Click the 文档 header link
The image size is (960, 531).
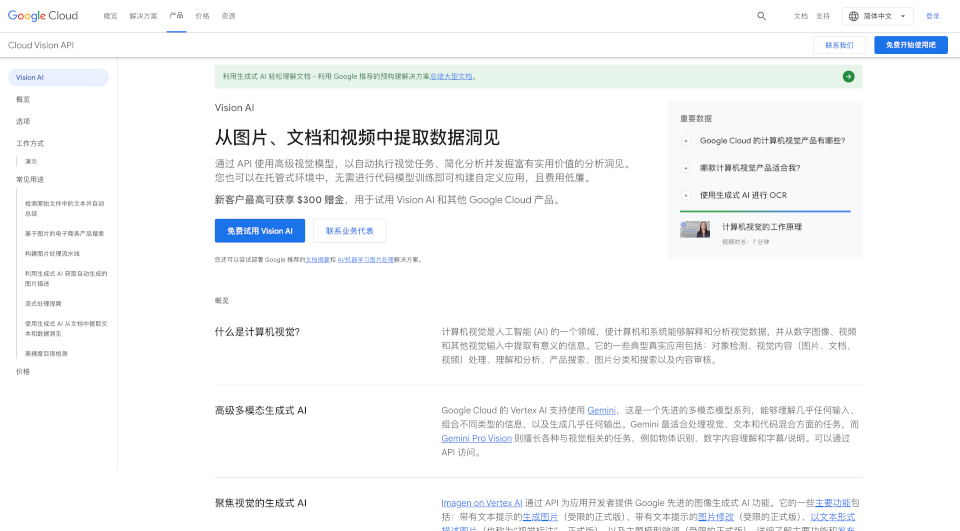pos(801,17)
